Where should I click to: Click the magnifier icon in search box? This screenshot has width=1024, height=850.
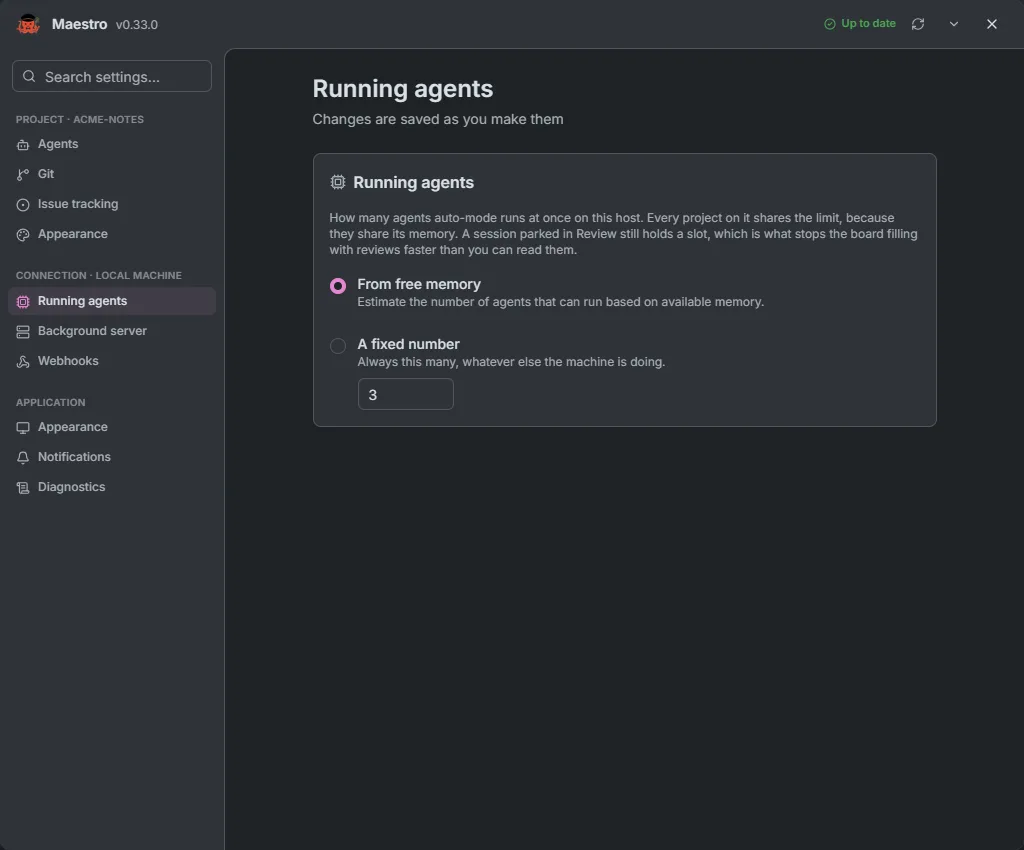click(x=29, y=76)
